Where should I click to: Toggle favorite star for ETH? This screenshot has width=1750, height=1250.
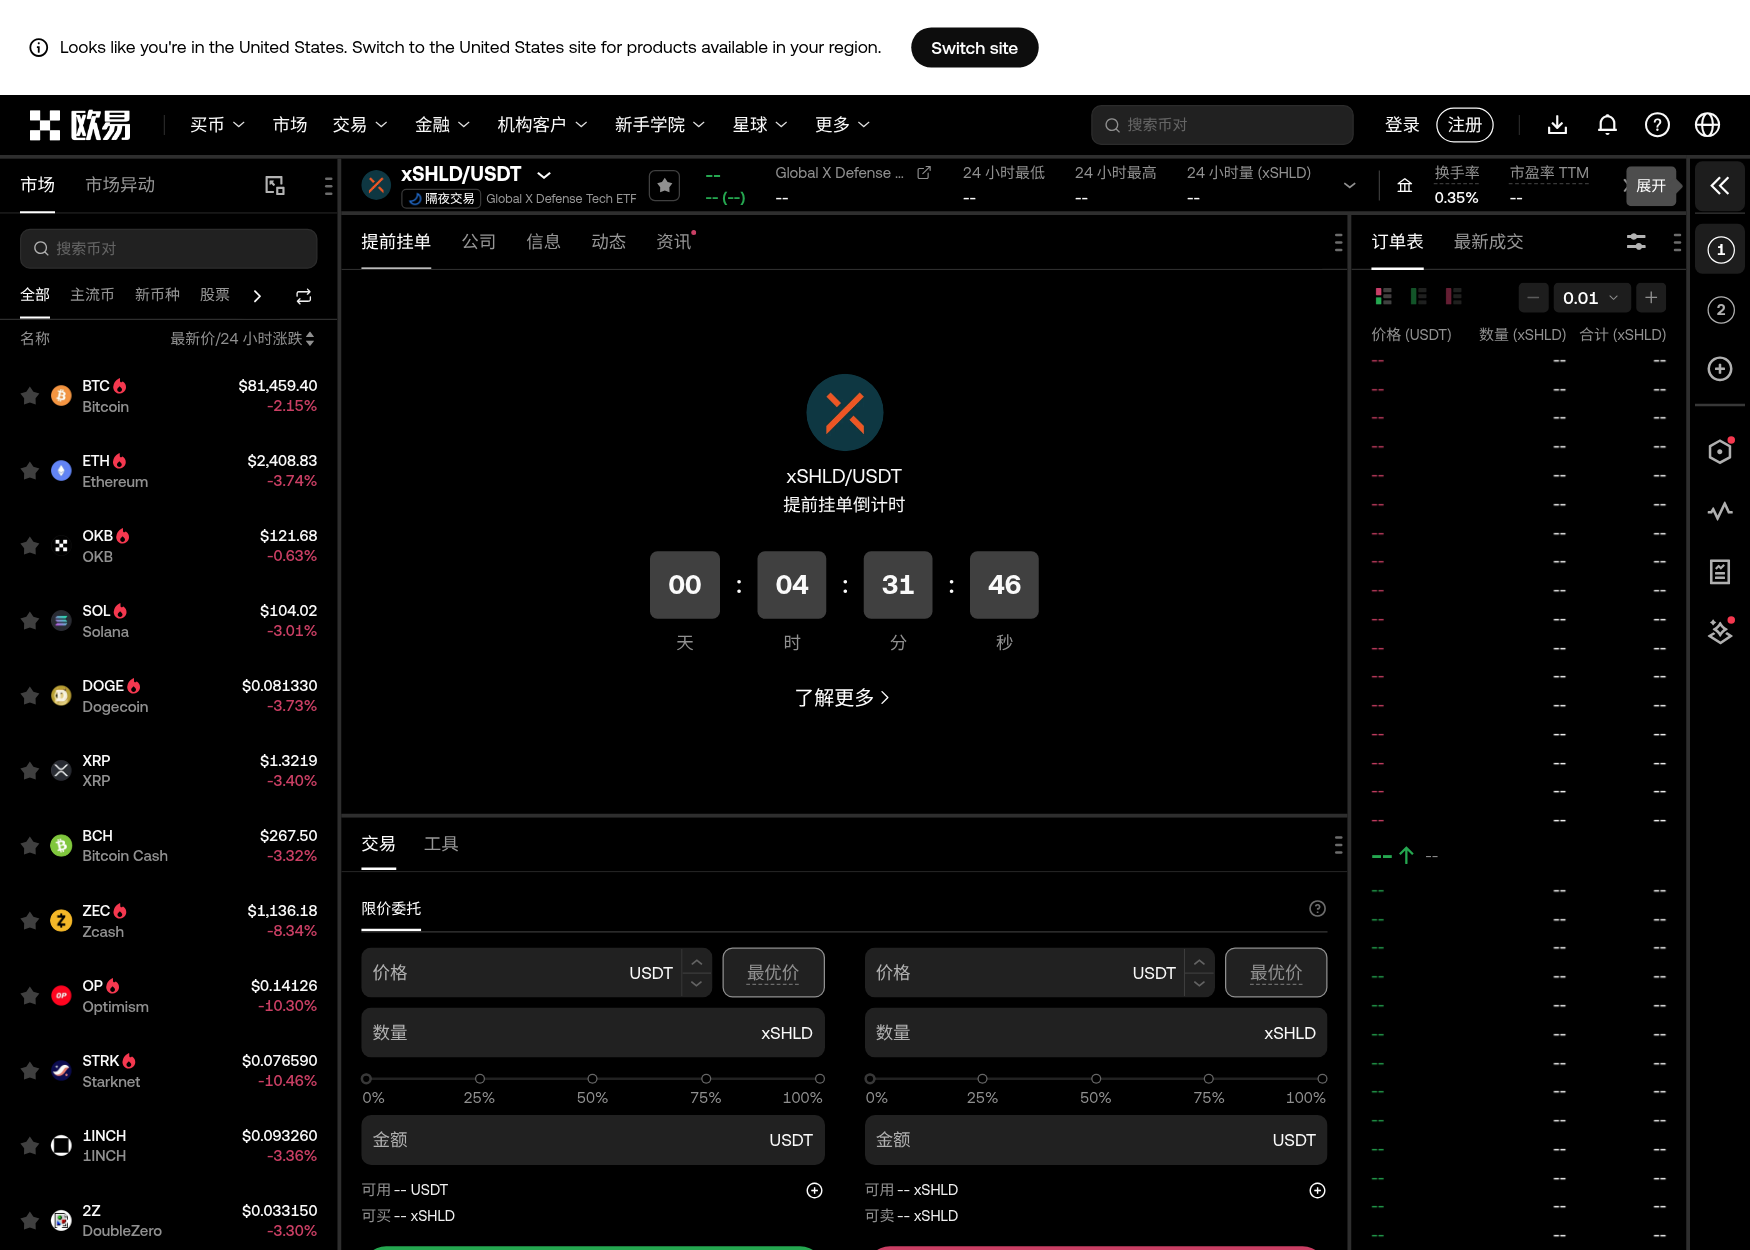click(30, 471)
